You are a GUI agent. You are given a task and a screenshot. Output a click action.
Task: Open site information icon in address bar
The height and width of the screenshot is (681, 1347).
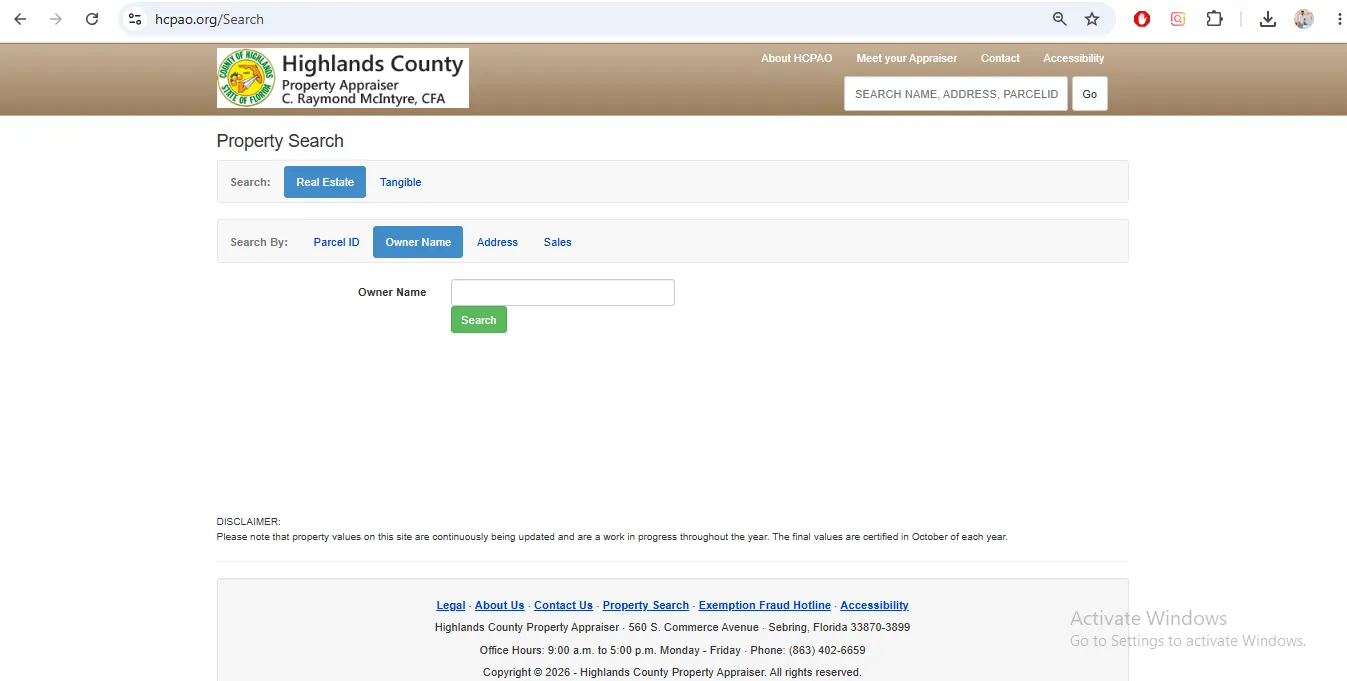(x=135, y=19)
